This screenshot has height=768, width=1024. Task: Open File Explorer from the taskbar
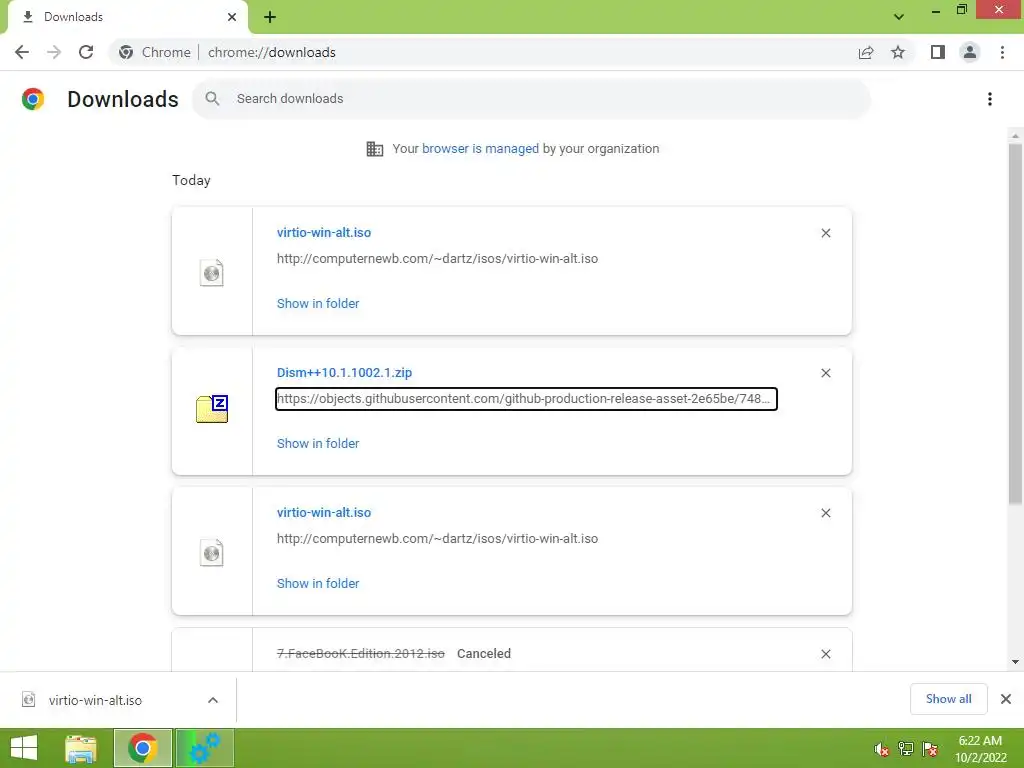pyautogui.click(x=81, y=748)
